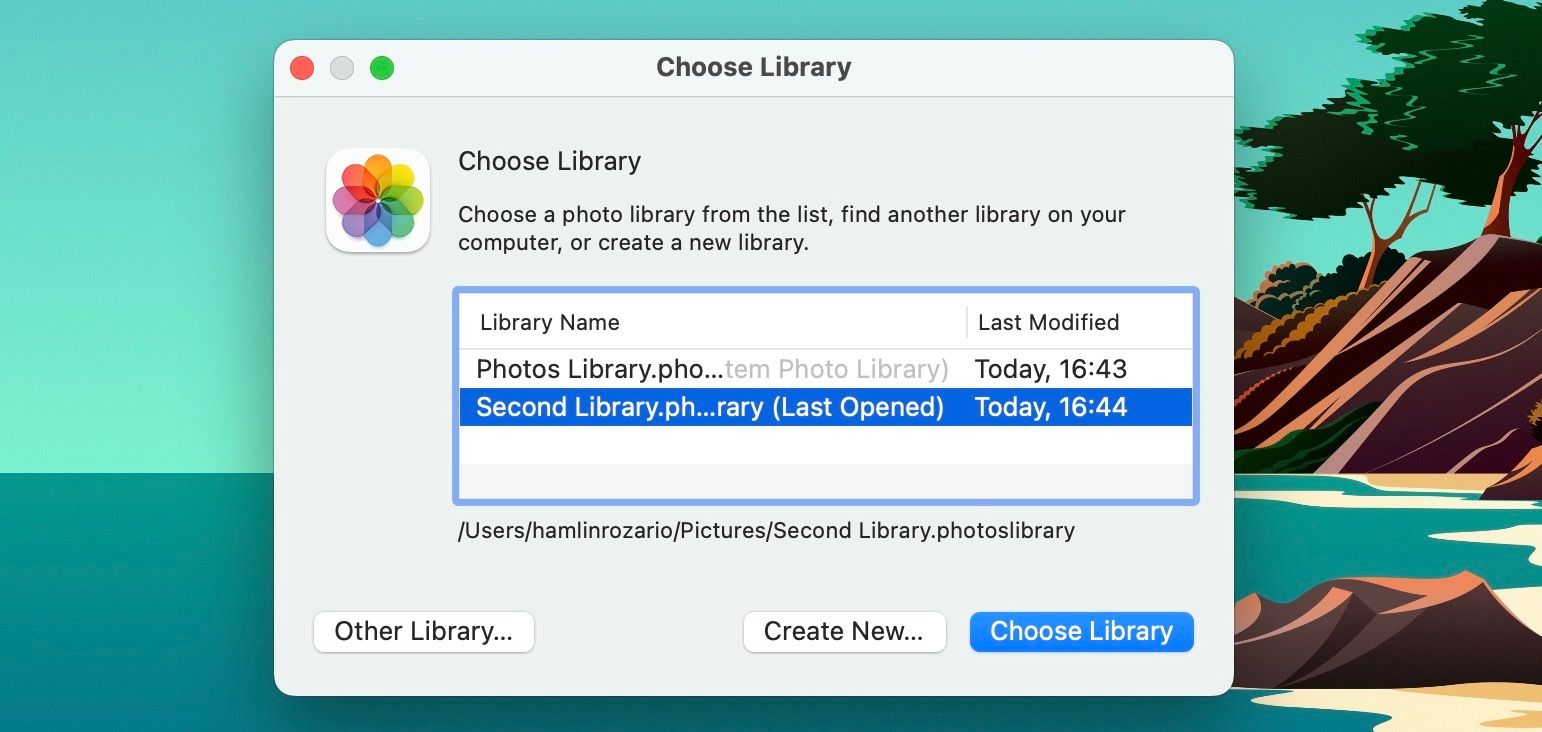
Task: Click the Photos app icon in the dialog
Action: (378, 200)
